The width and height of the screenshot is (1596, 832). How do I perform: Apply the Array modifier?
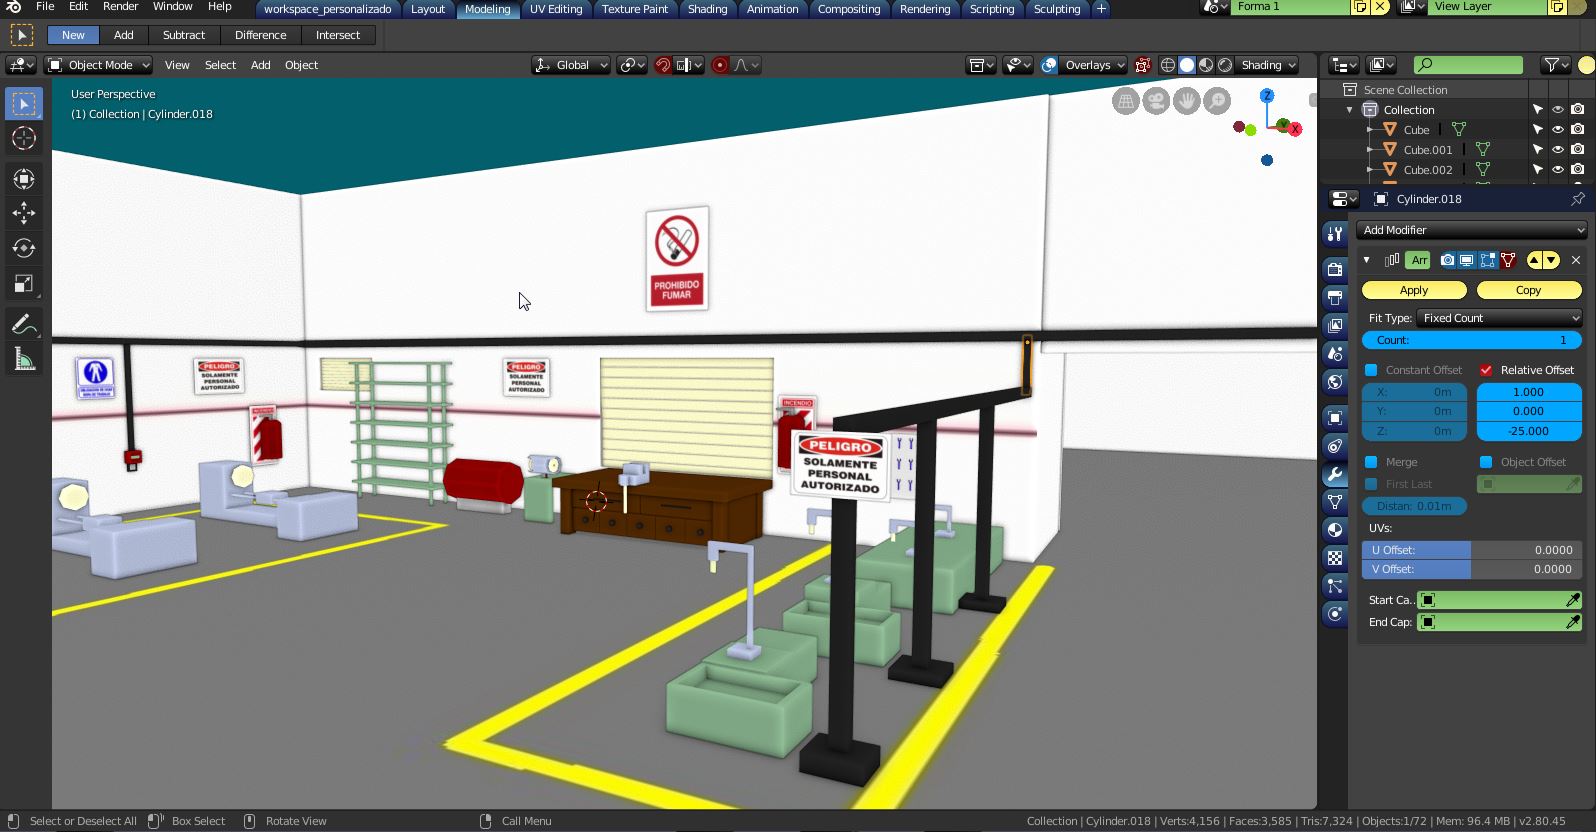point(1414,290)
